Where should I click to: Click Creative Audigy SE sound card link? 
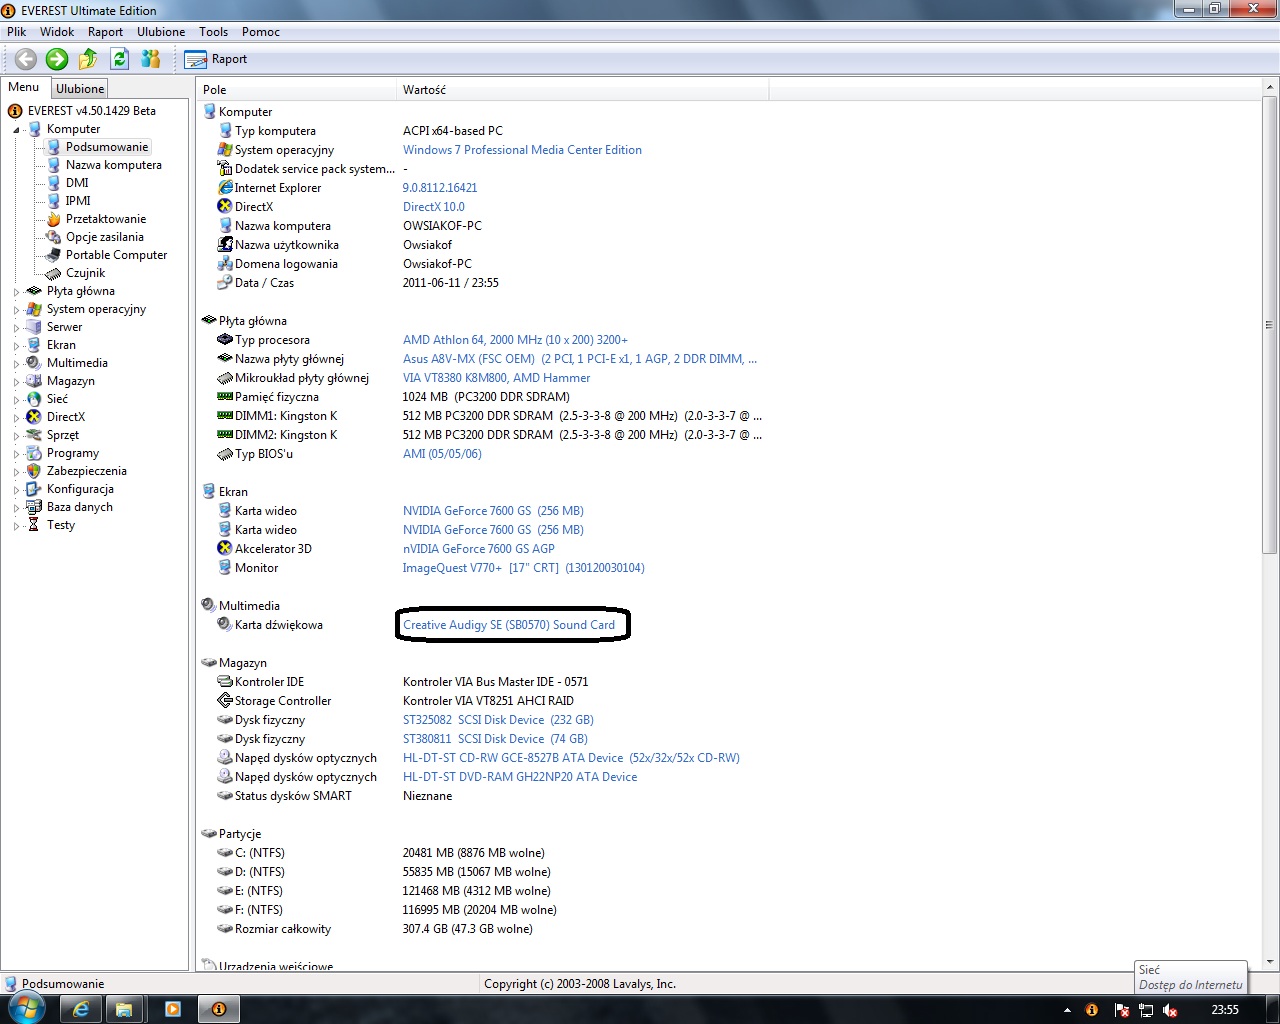tap(509, 625)
